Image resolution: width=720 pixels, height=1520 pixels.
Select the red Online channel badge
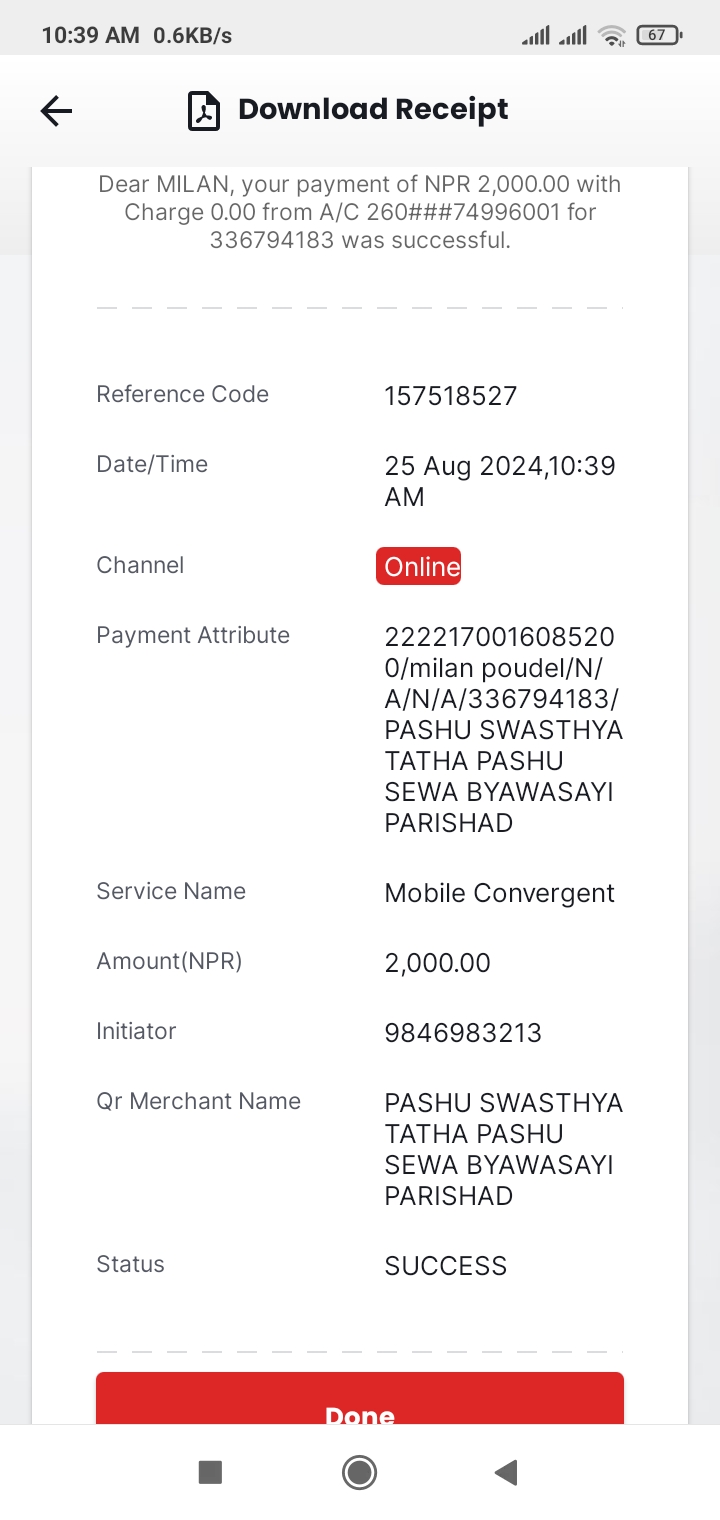coord(419,566)
